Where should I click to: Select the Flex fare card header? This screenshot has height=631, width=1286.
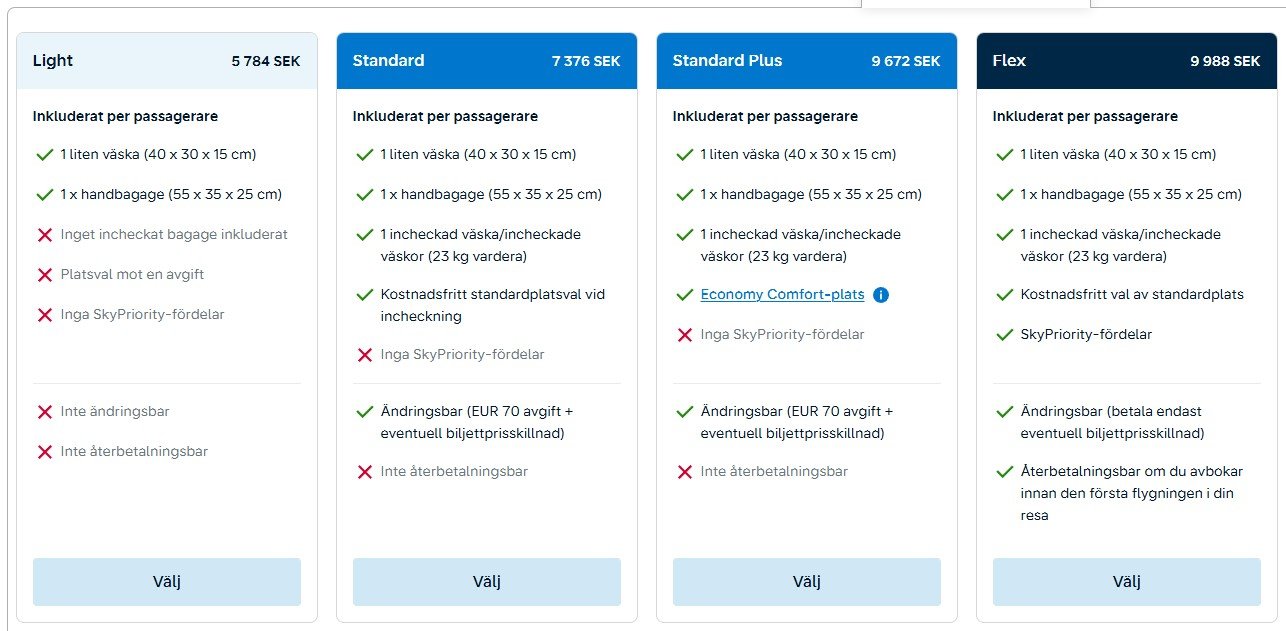coord(1126,60)
